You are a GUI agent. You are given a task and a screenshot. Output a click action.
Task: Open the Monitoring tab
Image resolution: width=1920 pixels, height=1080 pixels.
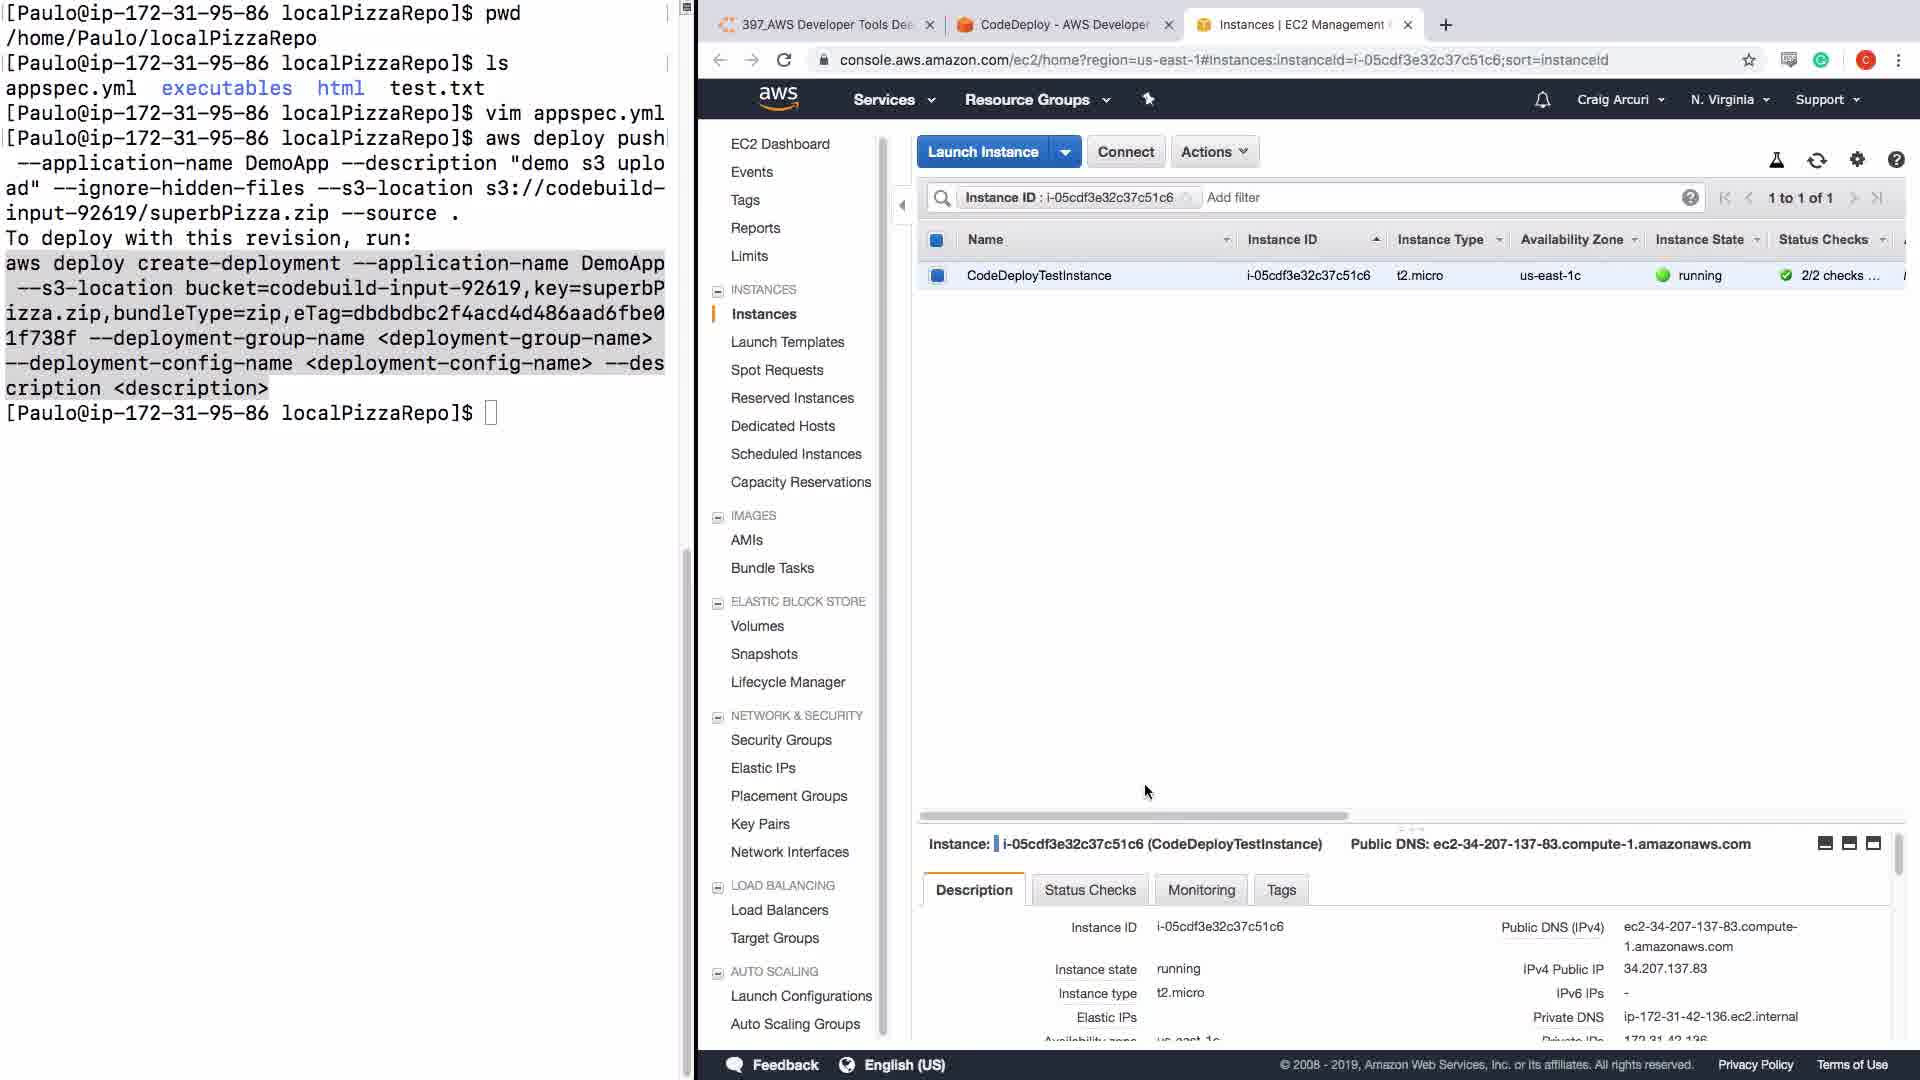1201,890
